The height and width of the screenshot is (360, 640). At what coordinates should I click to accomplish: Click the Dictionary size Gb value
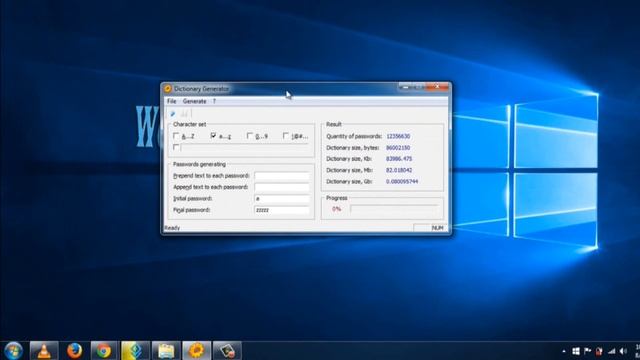click(x=402, y=182)
